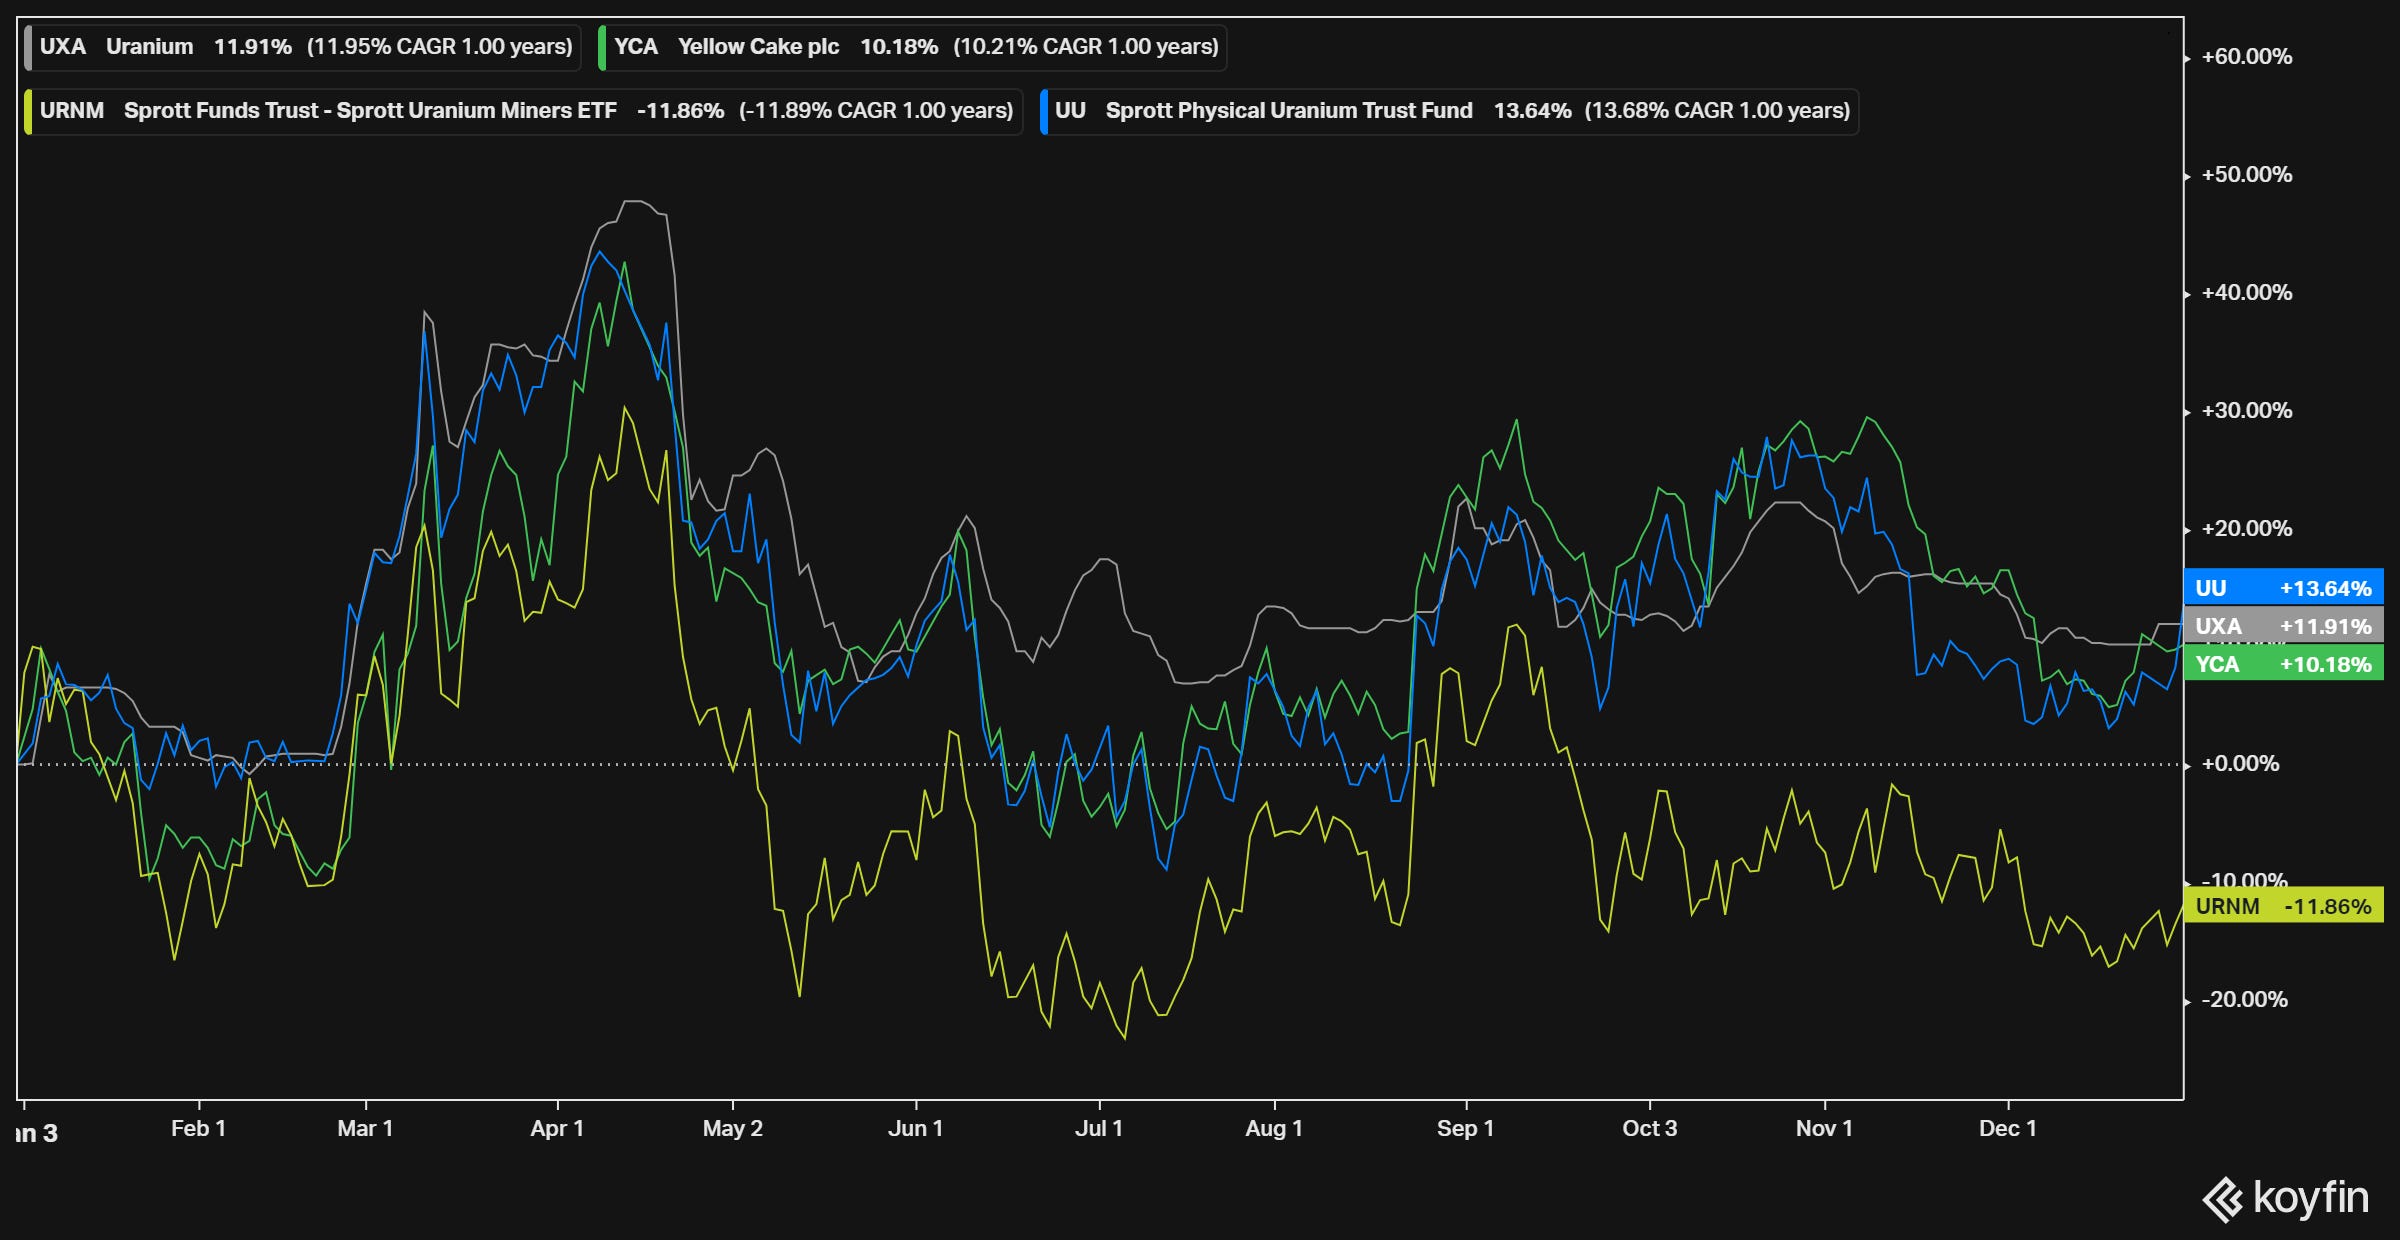The image size is (2400, 1240).
Task: Select URNM Sprott Uranium Miners ETF legend
Action: pyautogui.click(x=525, y=111)
